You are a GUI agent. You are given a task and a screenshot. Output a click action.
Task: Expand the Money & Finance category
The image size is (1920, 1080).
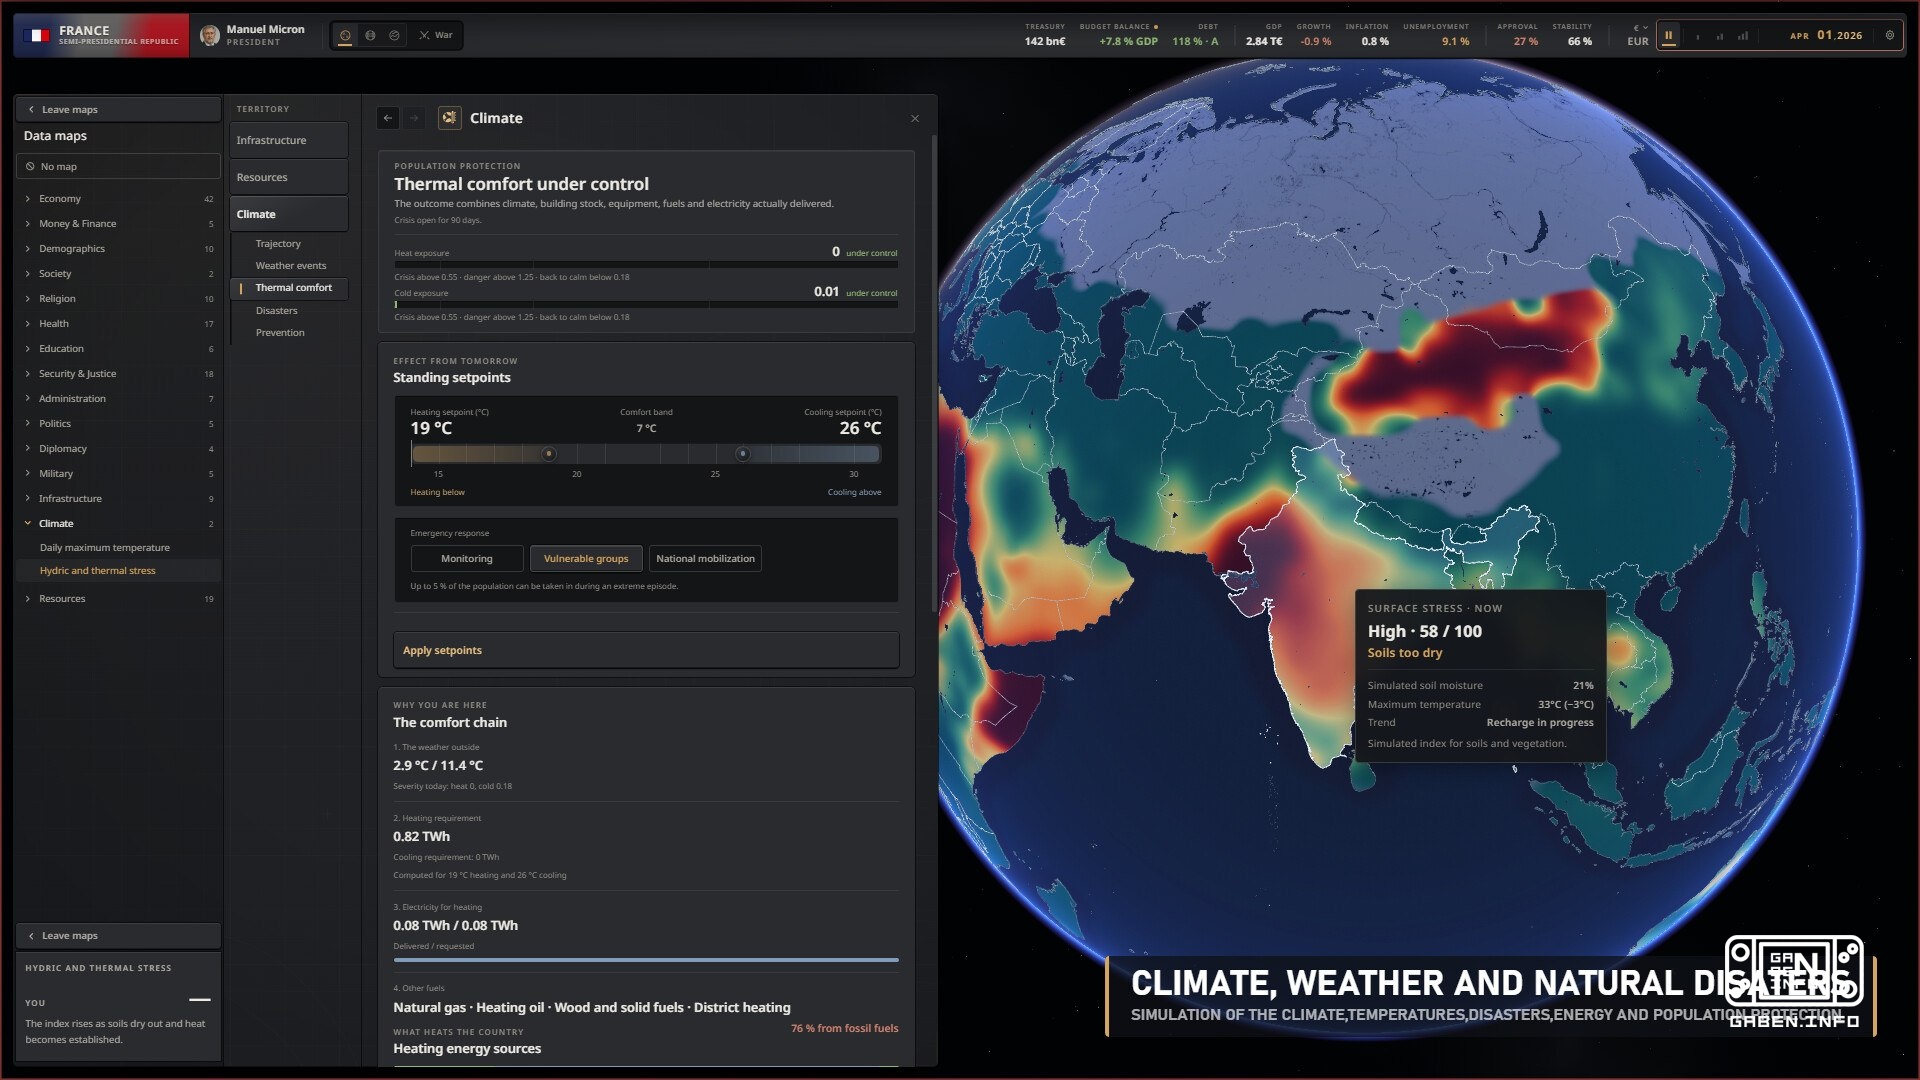coord(119,224)
